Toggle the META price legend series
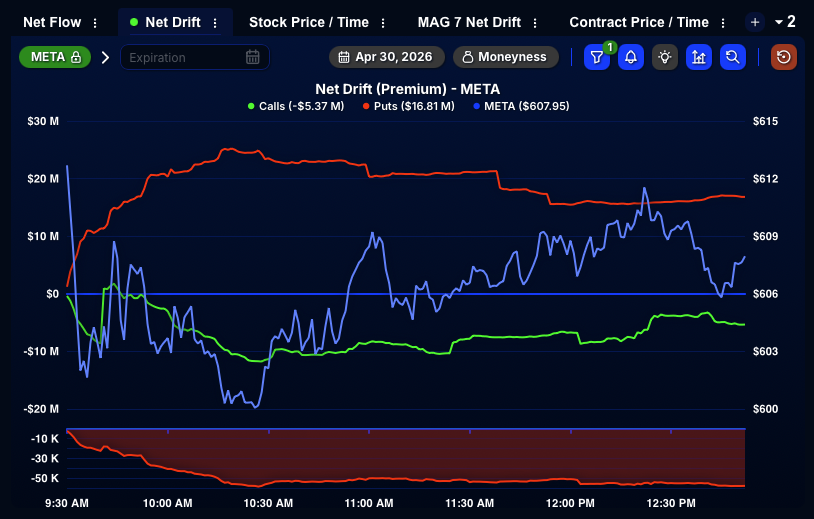Viewport: 814px width, 519px height. tap(521, 106)
